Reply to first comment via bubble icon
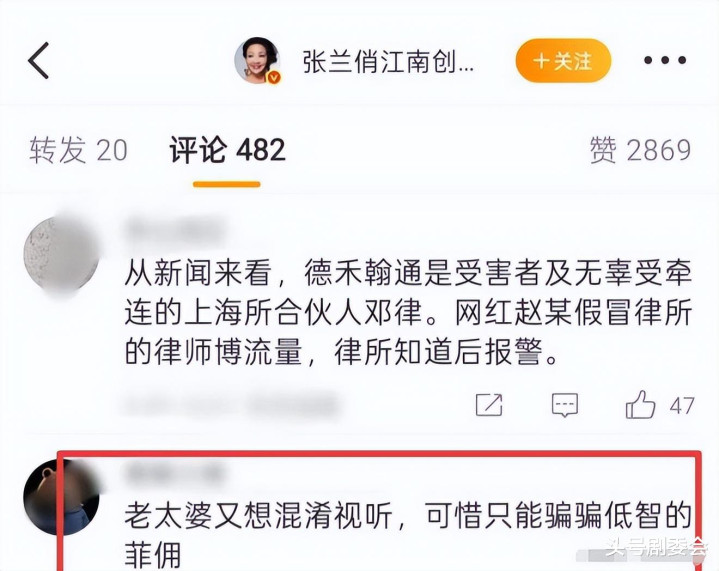Image resolution: width=719 pixels, height=571 pixels. tap(564, 405)
